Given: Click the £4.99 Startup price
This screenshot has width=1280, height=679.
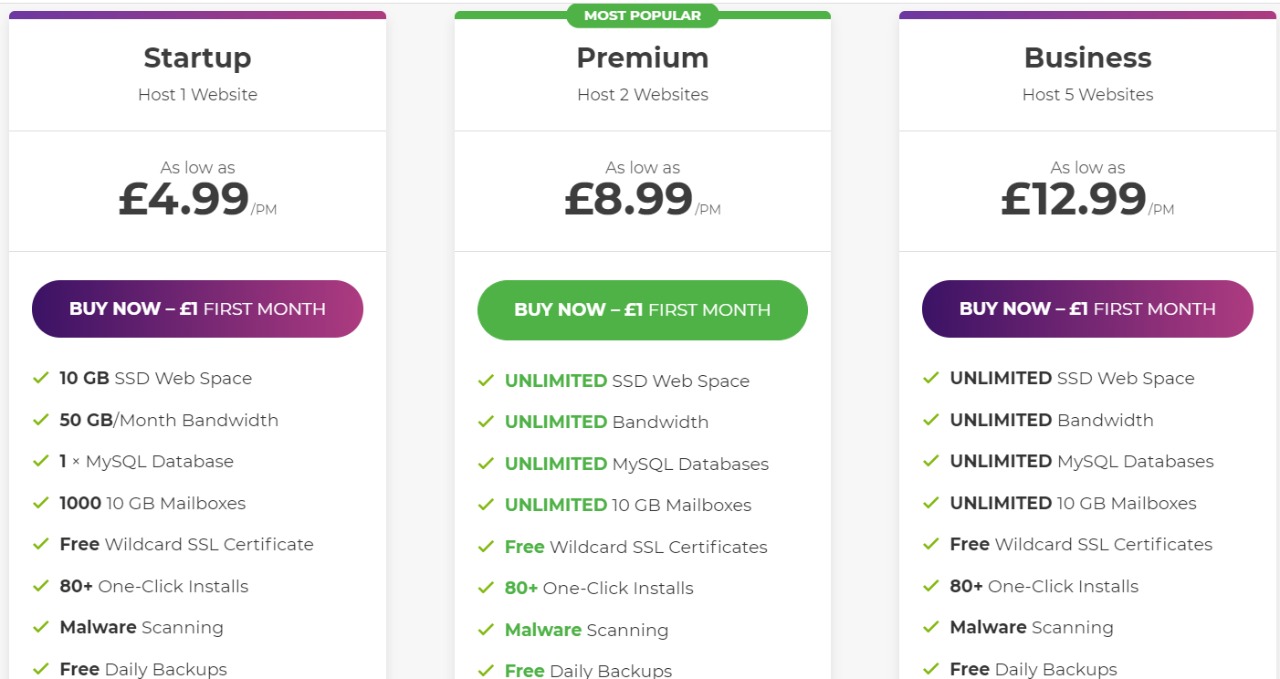Looking at the screenshot, I should click(x=185, y=198).
